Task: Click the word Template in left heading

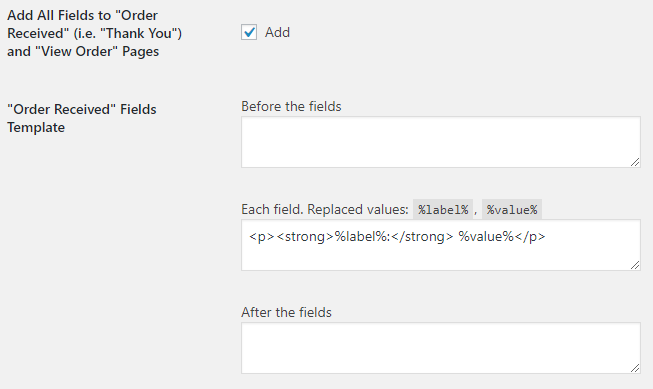Action: coord(36,127)
